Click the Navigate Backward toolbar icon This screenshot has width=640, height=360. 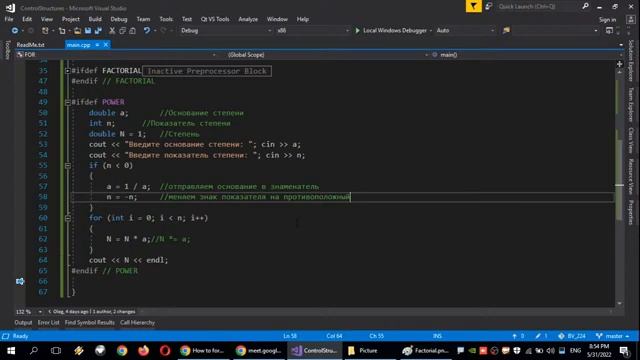pyautogui.click(x=15, y=31)
